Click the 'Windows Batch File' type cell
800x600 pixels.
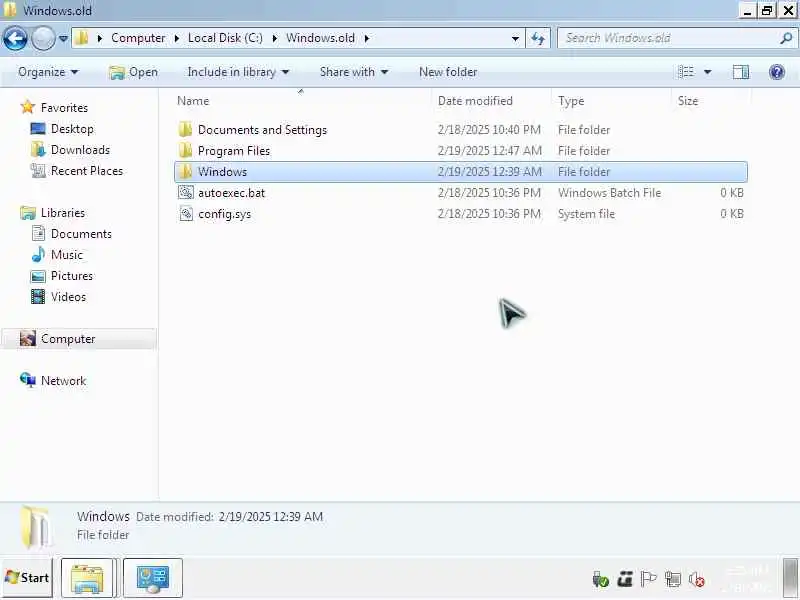click(x=609, y=193)
